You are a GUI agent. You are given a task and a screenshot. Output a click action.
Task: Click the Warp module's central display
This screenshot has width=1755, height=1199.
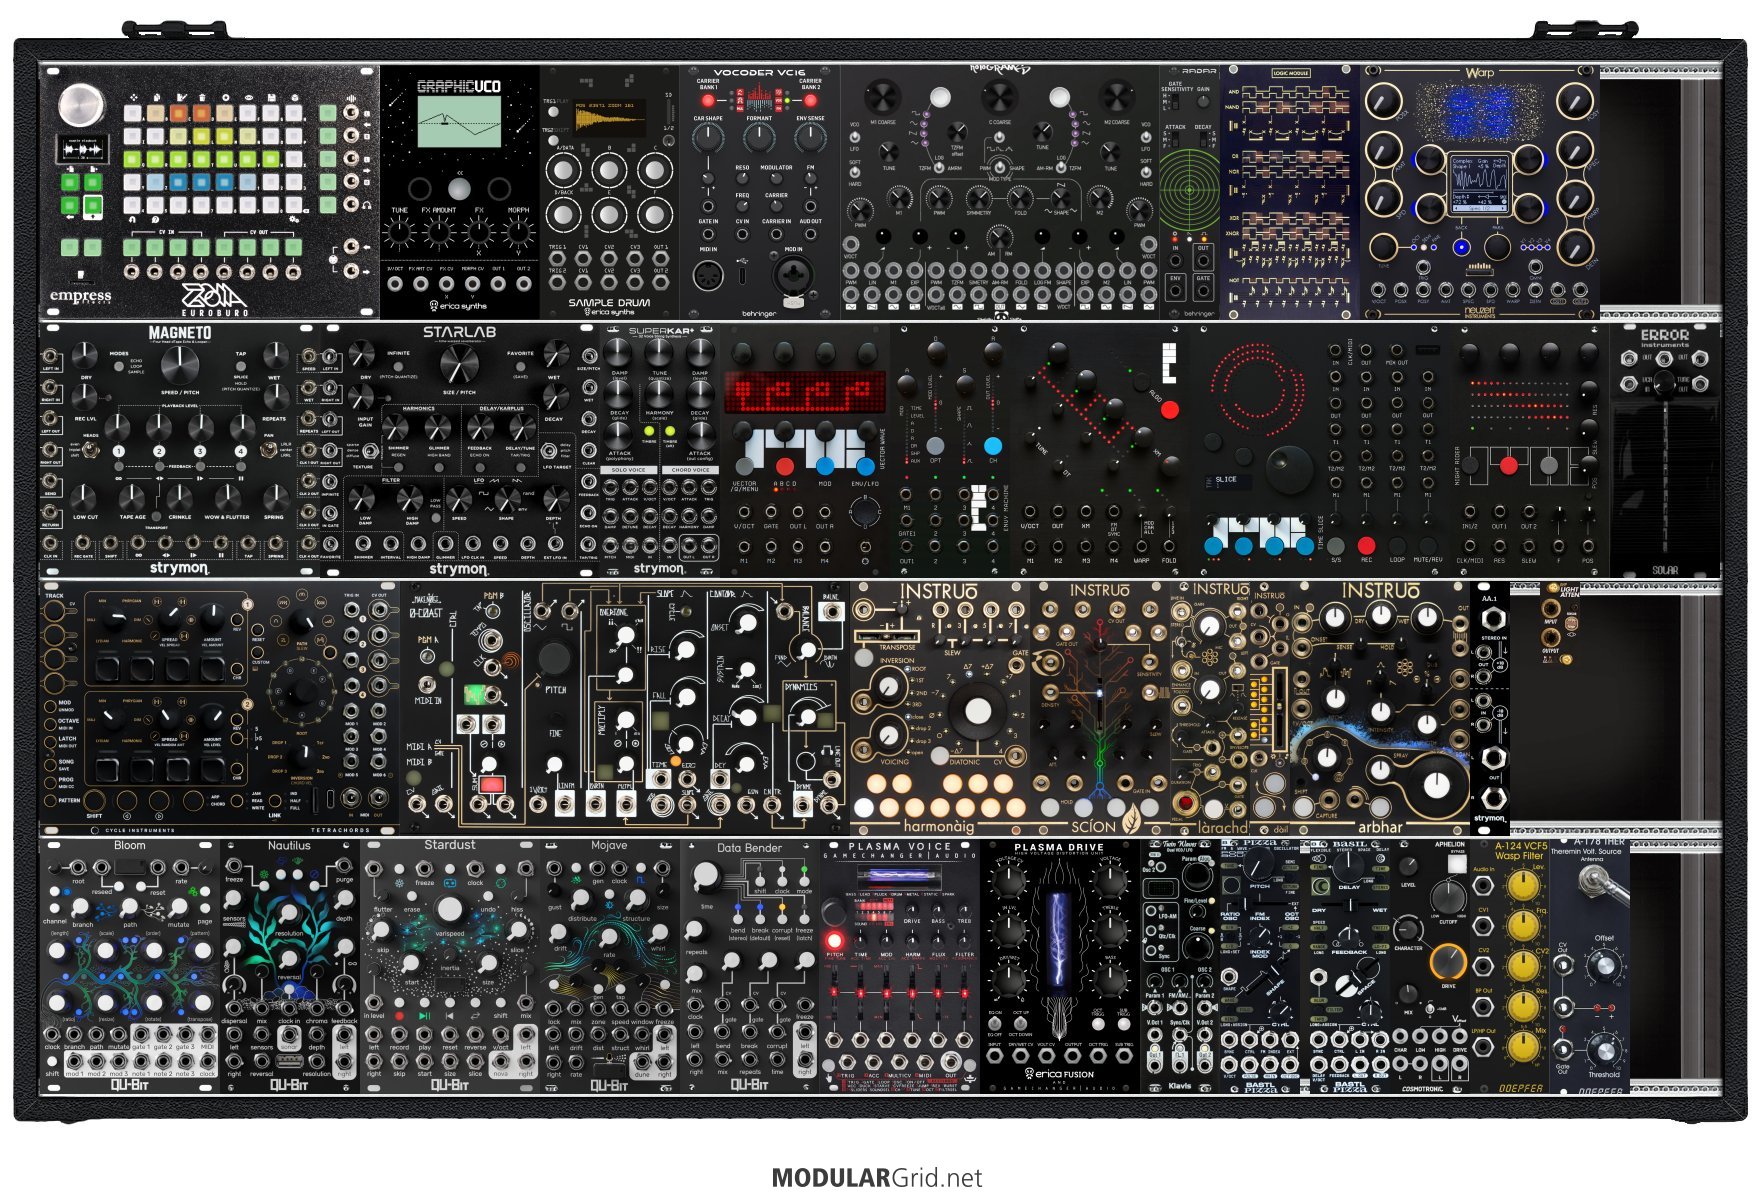[1479, 182]
